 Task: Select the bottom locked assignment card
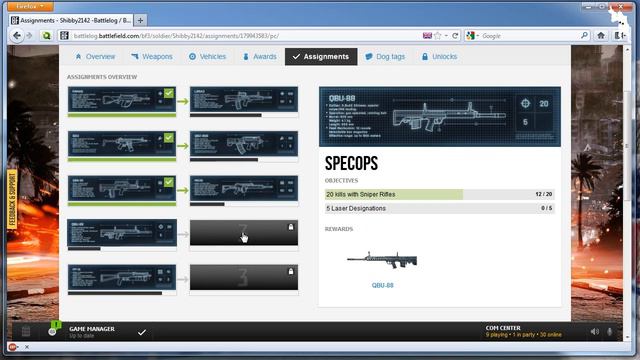pos(244,277)
